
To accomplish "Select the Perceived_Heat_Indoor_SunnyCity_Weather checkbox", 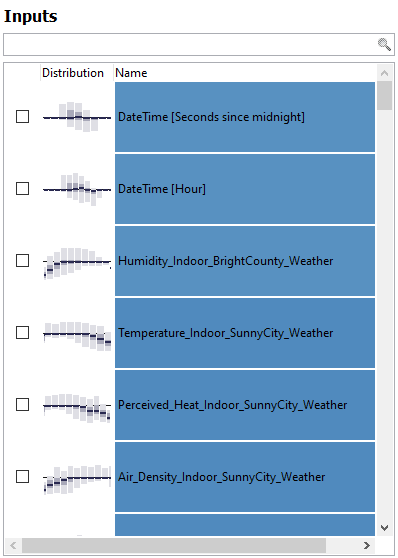I will tap(22, 404).
